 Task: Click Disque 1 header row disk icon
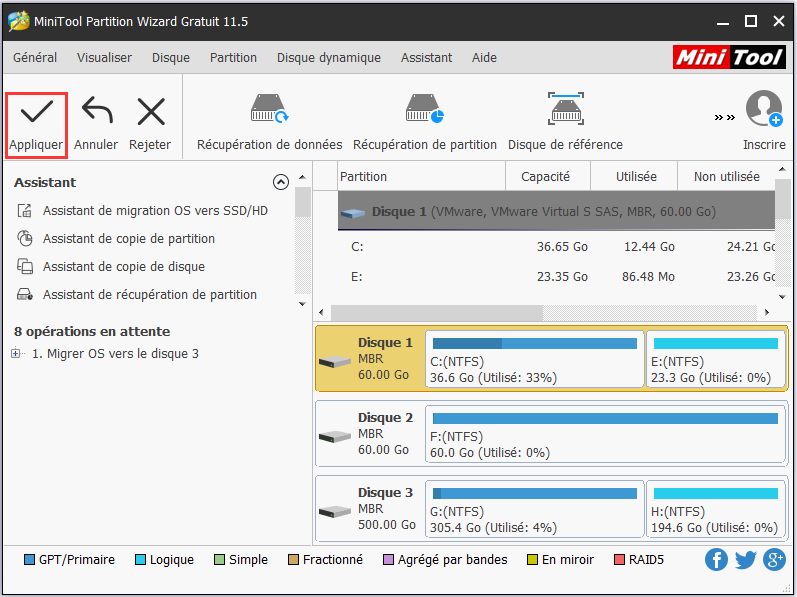353,212
